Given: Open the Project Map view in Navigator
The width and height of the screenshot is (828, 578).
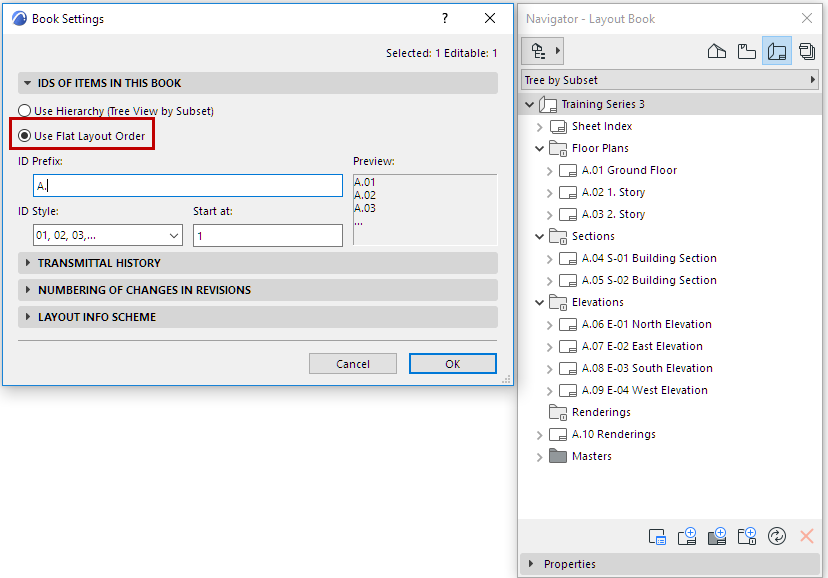Looking at the screenshot, I should 717,51.
